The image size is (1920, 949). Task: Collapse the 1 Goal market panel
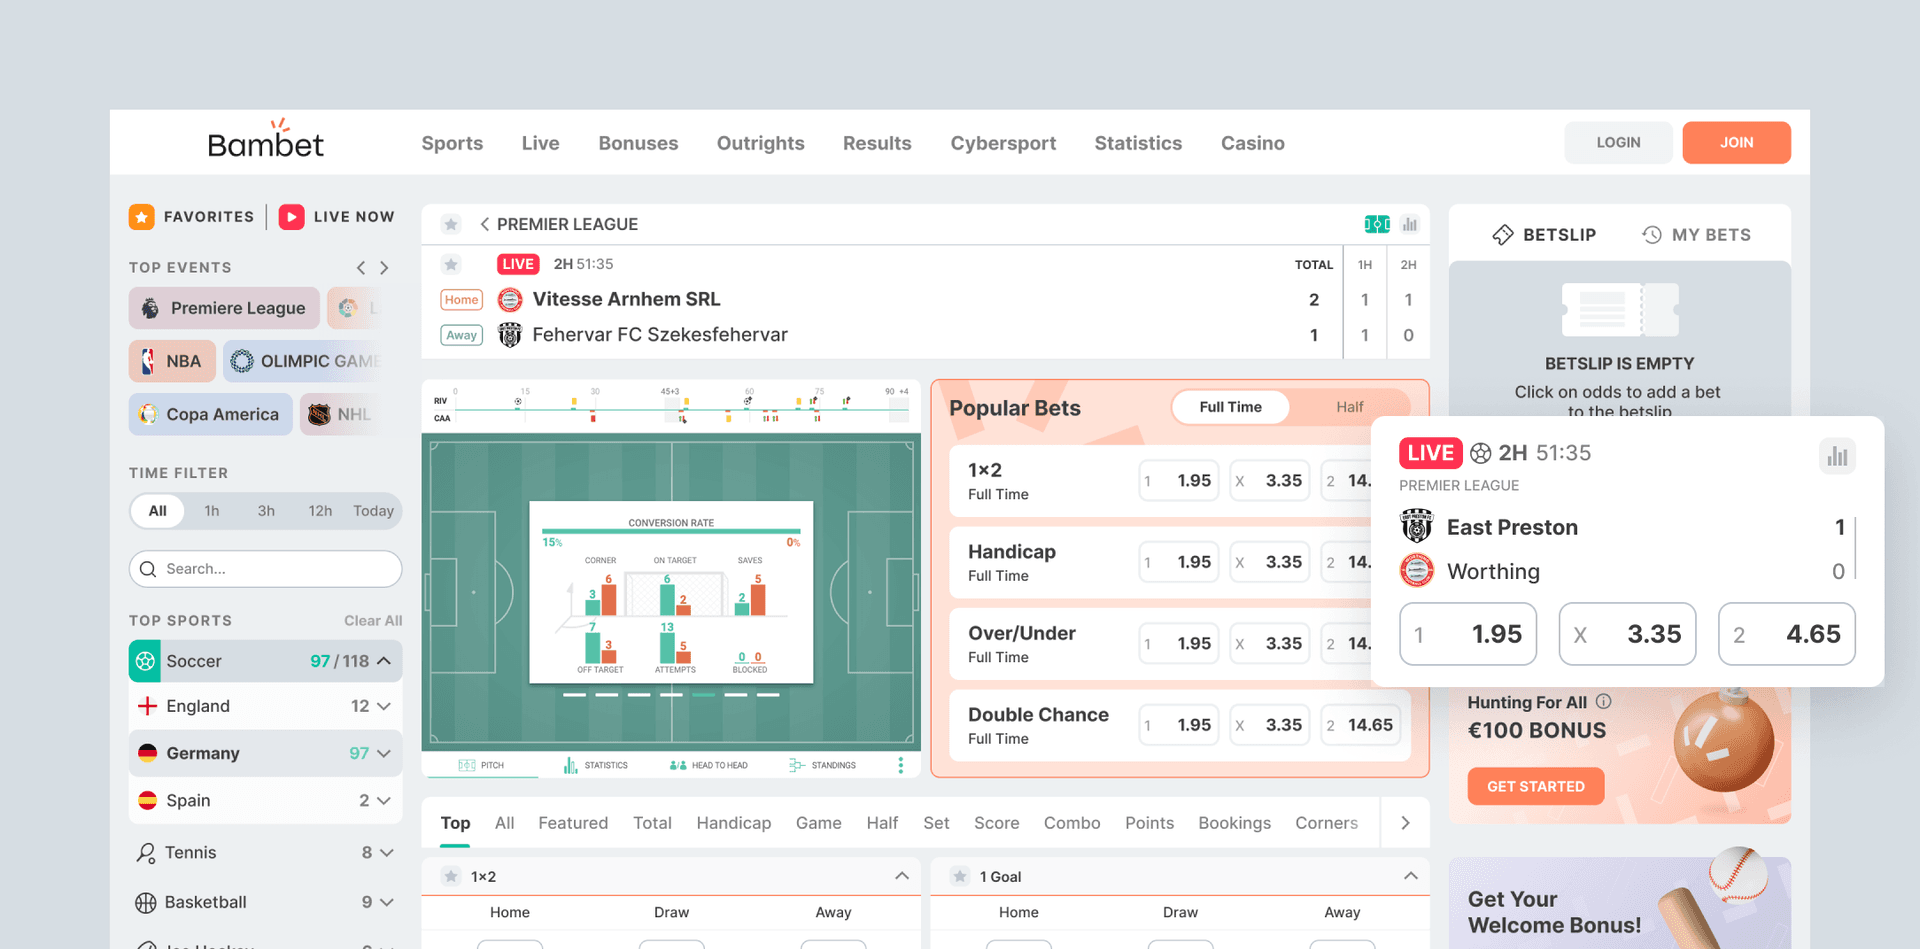point(1411,876)
